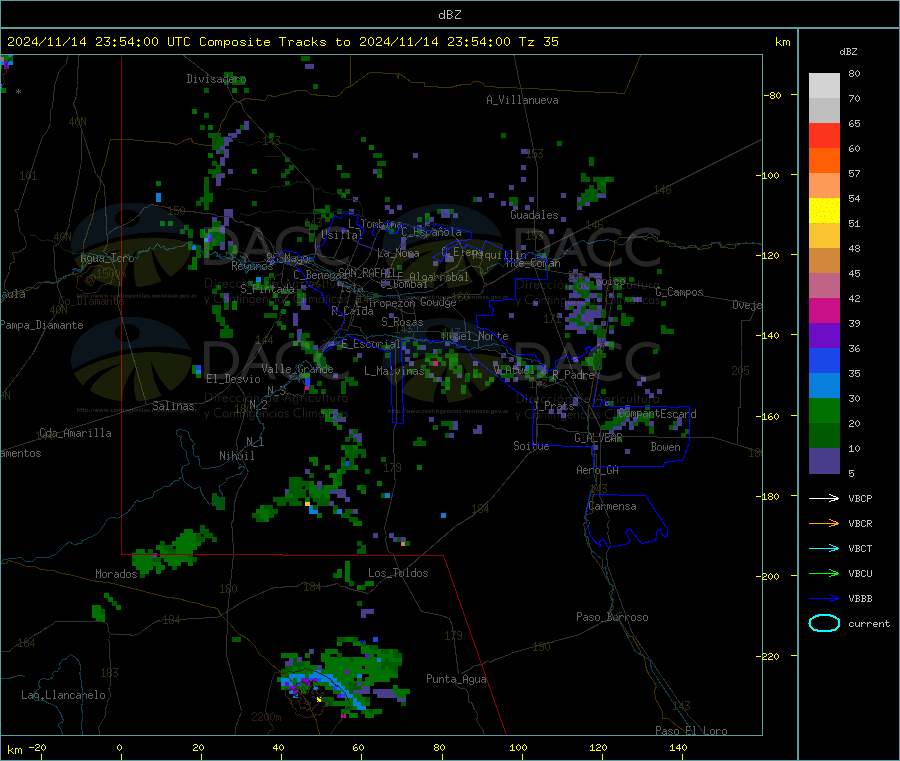This screenshot has width=900, height=761.
Task: Click the white VBCP arrow in legend
Action: pyautogui.click(x=824, y=498)
